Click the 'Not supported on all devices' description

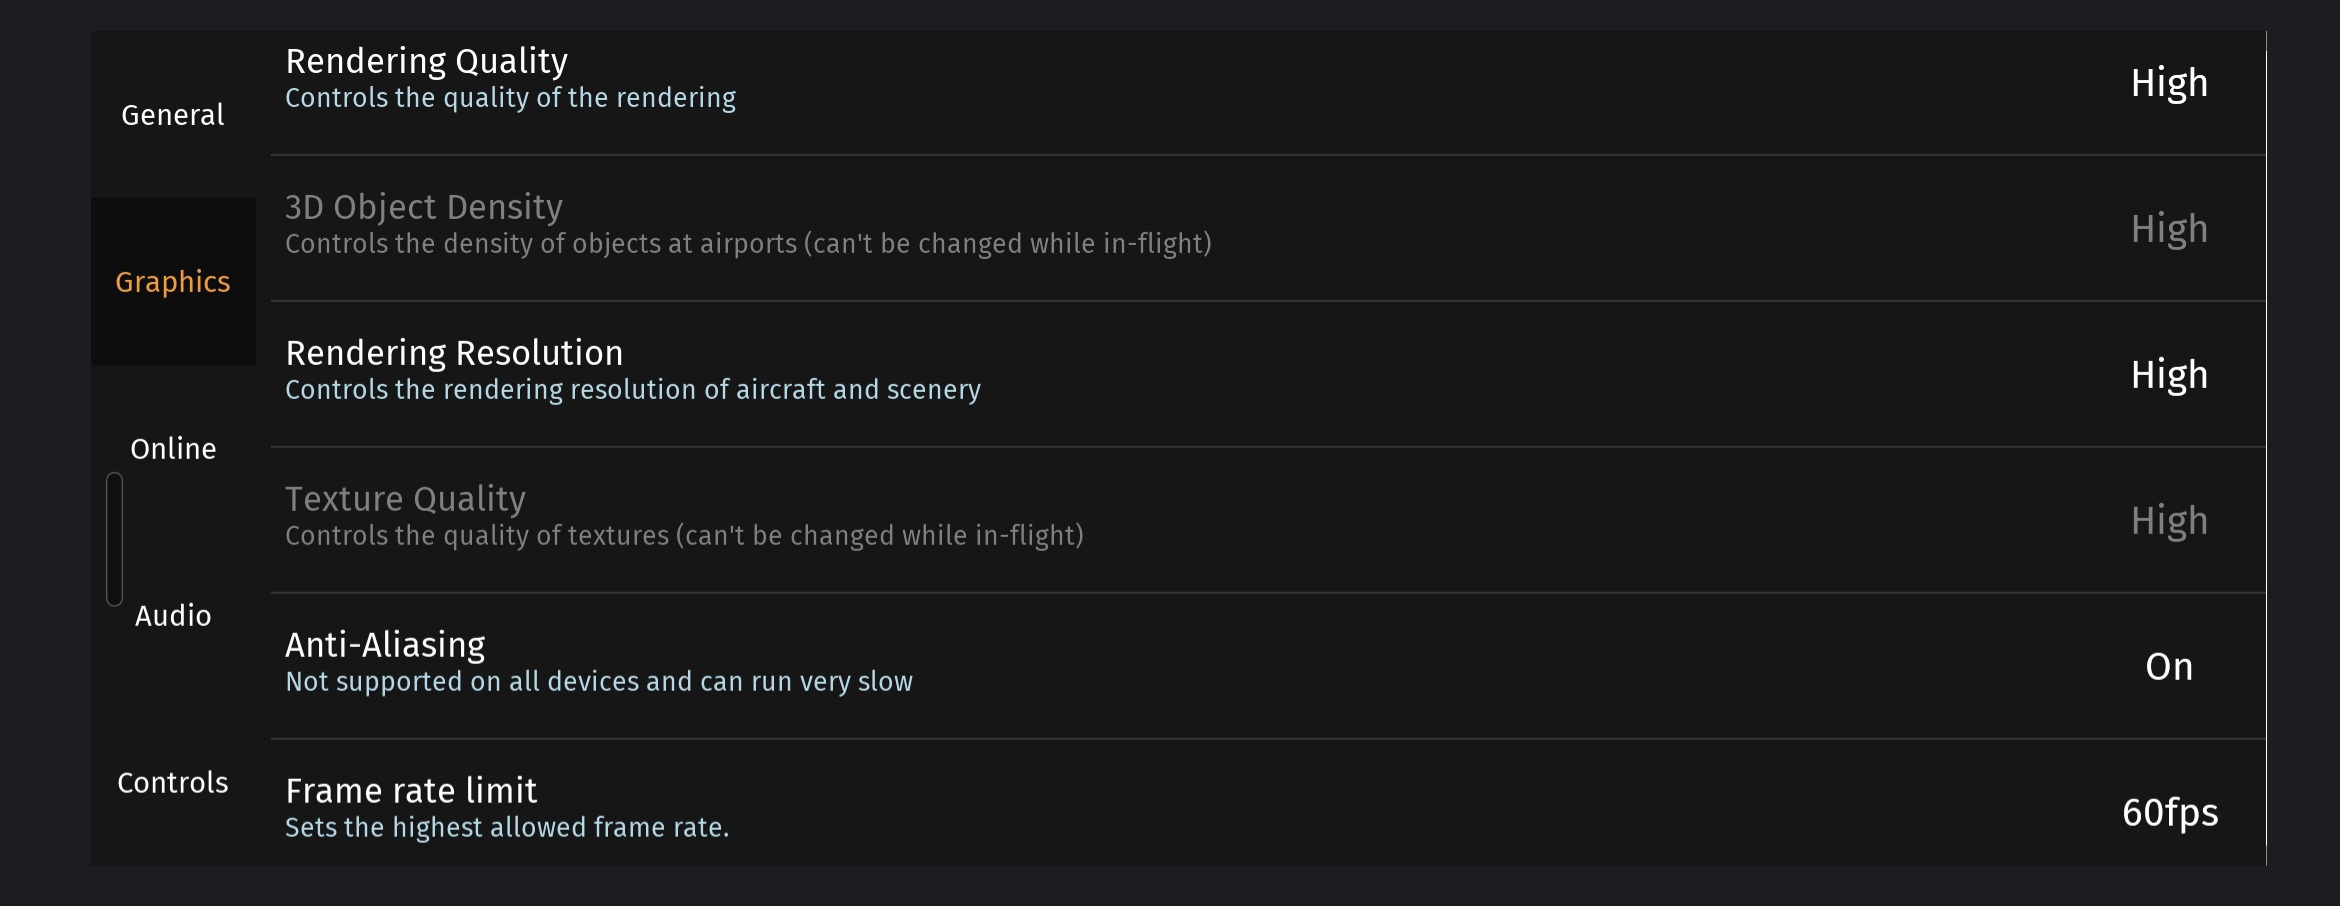click(598, 682)
